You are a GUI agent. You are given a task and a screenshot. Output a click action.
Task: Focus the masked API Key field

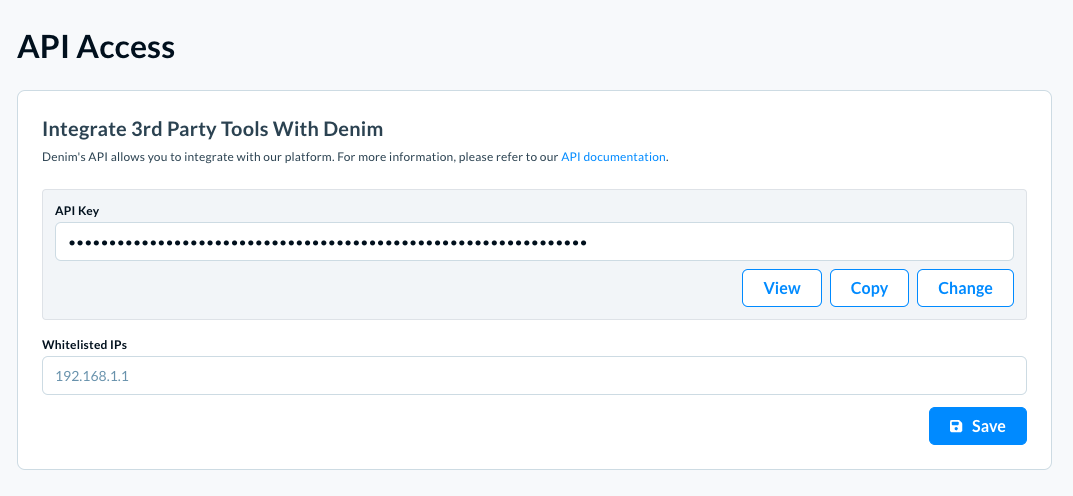pyautogui.click(x=534, y=242)
